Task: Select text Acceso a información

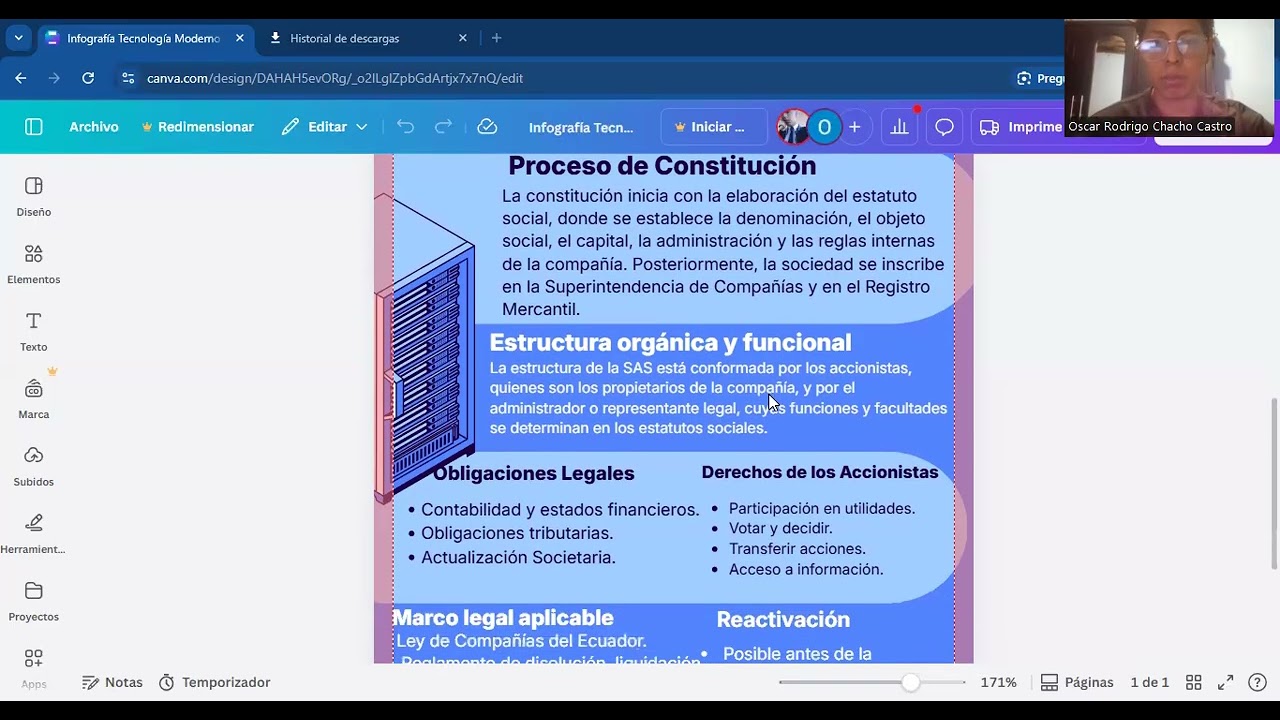Action: pyautogui.click(x=806, y=569)
